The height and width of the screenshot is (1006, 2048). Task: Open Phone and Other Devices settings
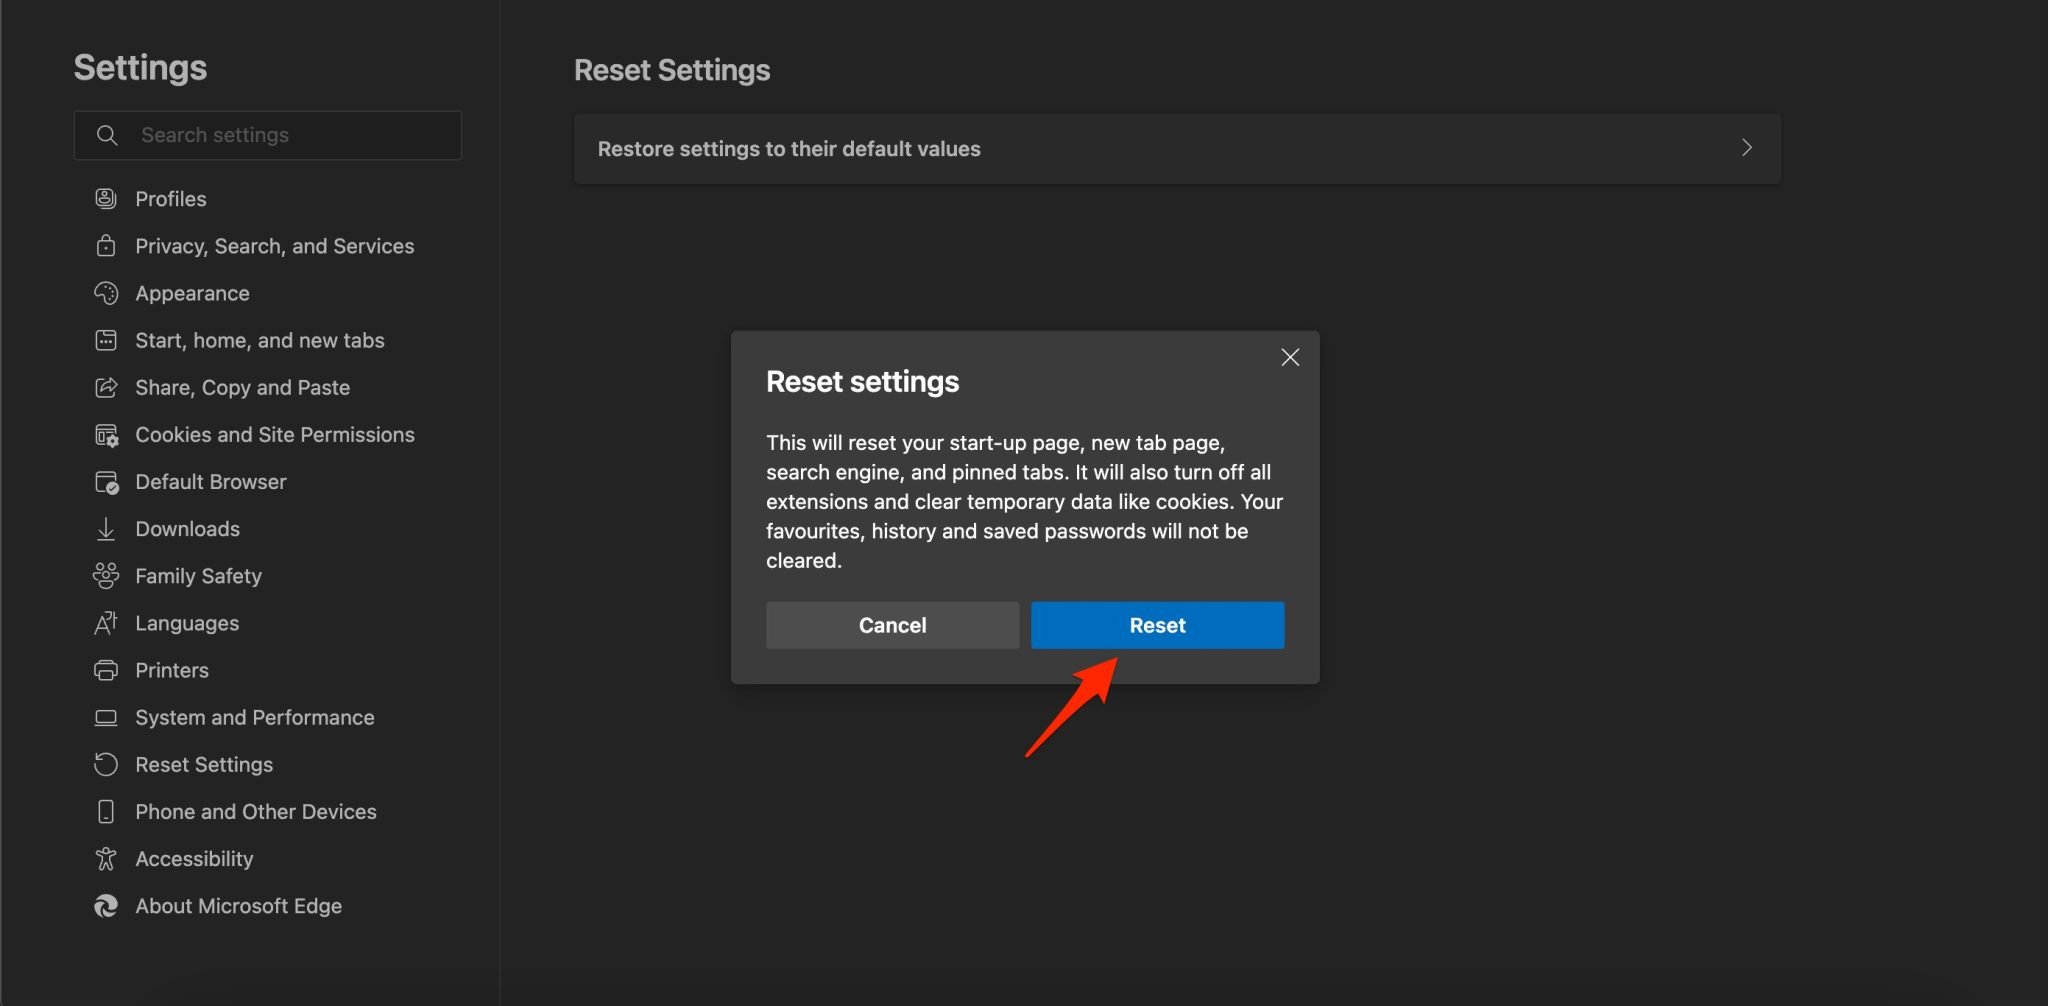pos(256,811)
